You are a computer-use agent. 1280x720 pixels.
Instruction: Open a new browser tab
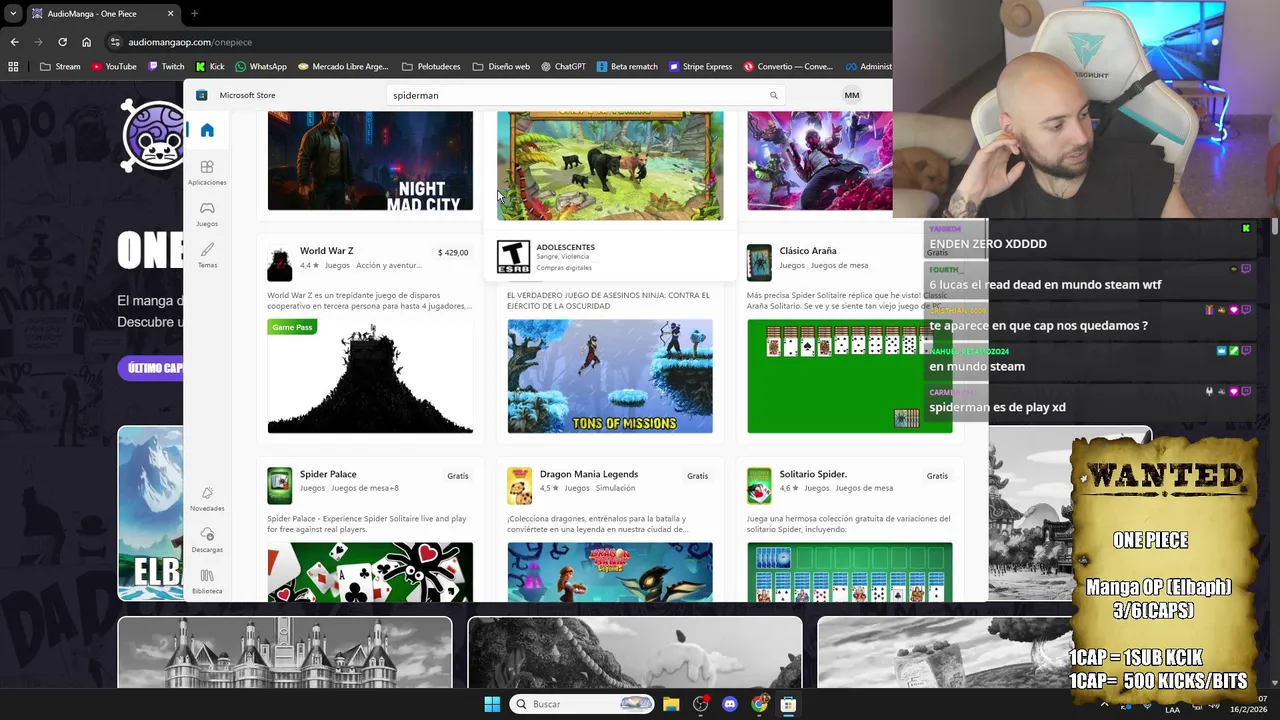tap(194, 14)
